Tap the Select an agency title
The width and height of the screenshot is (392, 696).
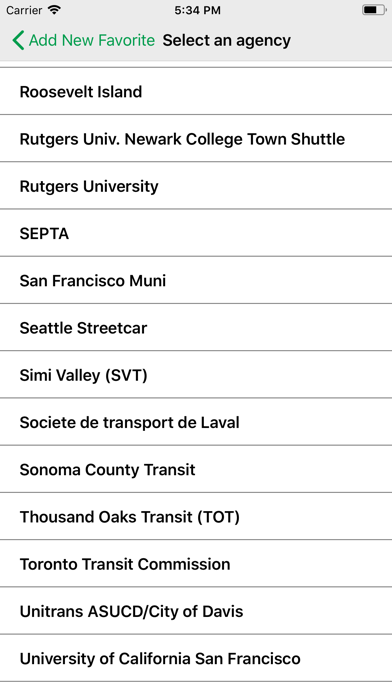click(226, 40)
